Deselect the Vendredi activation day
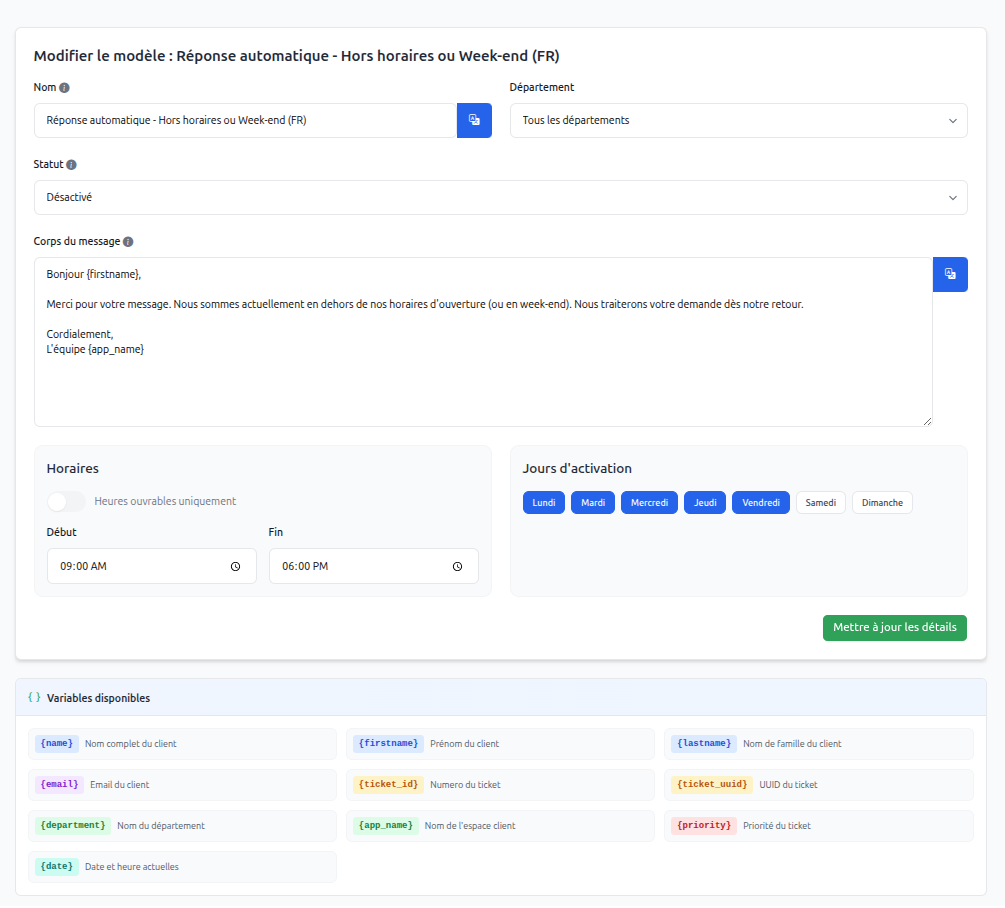 (x=760, y=502)
